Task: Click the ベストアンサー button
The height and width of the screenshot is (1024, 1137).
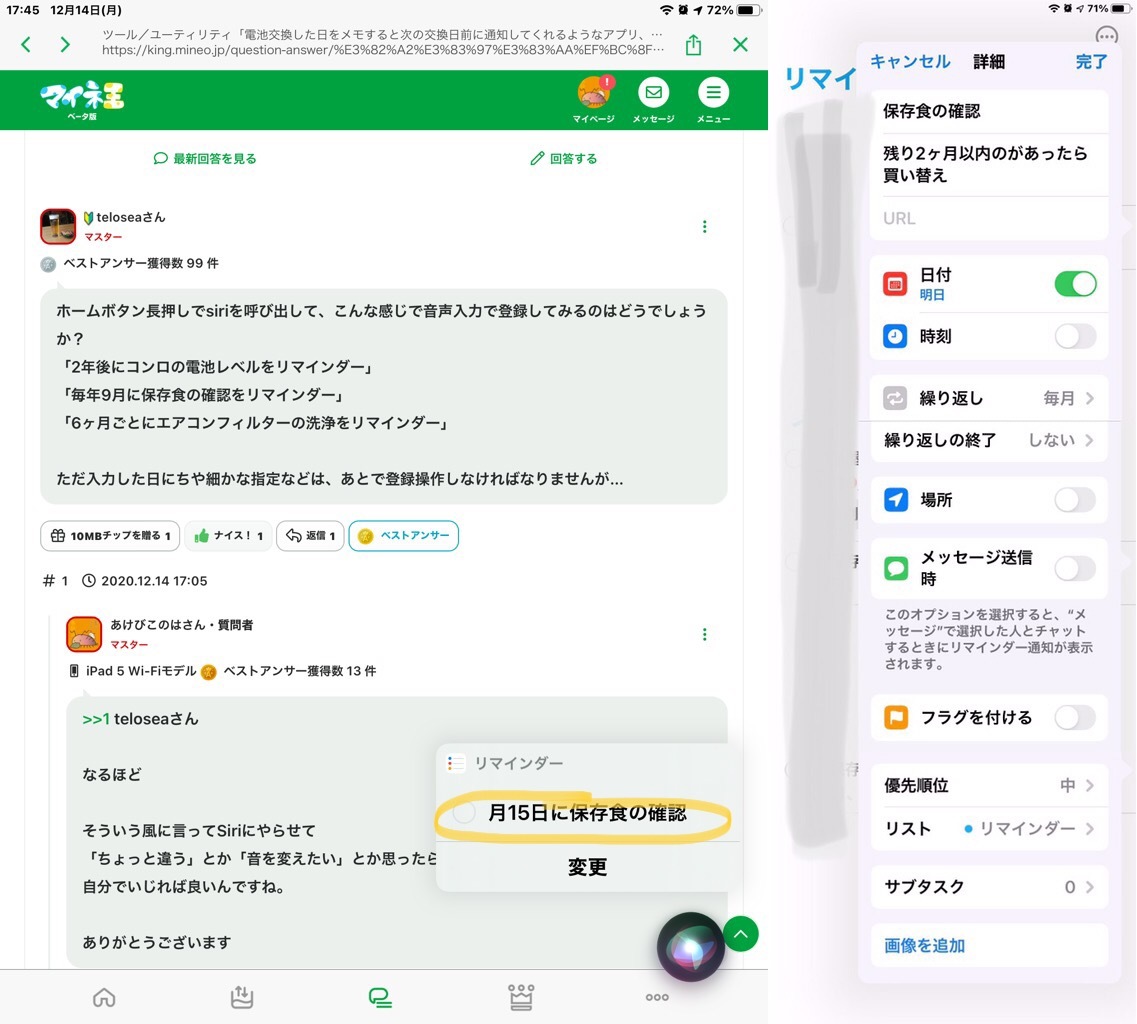Action: click(x=404, y=536)
